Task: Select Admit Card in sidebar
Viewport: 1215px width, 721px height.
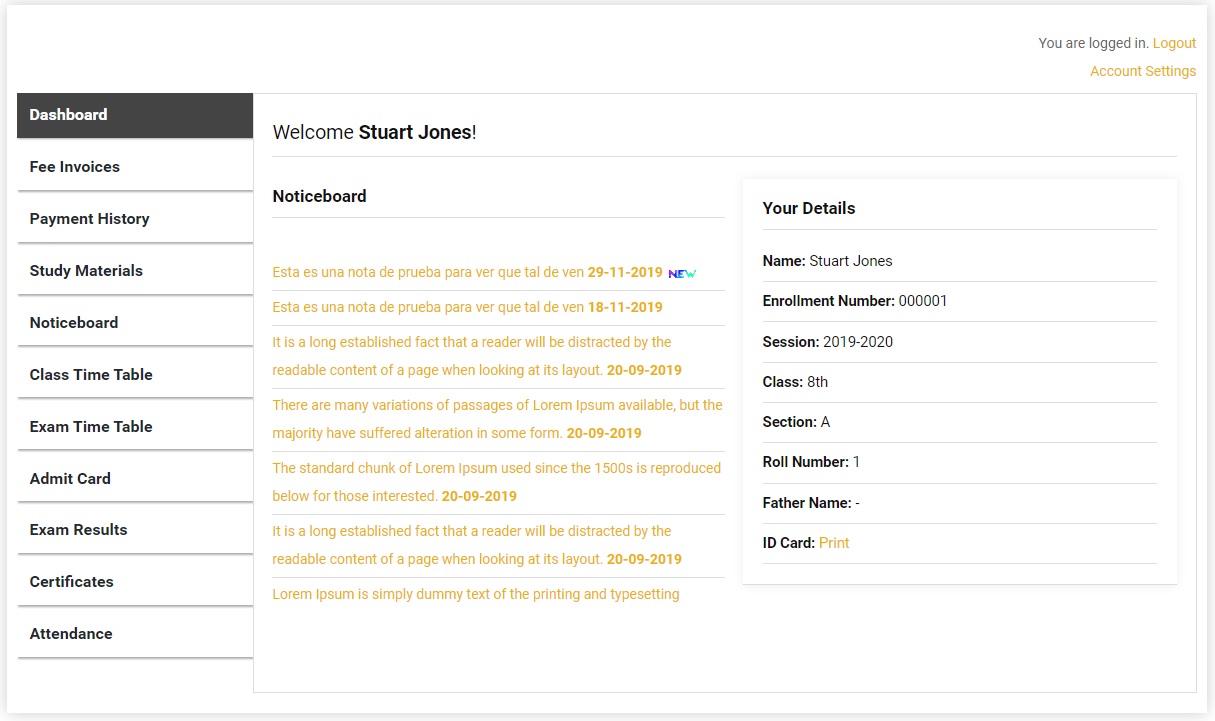Action: click(x=135, y=479)
